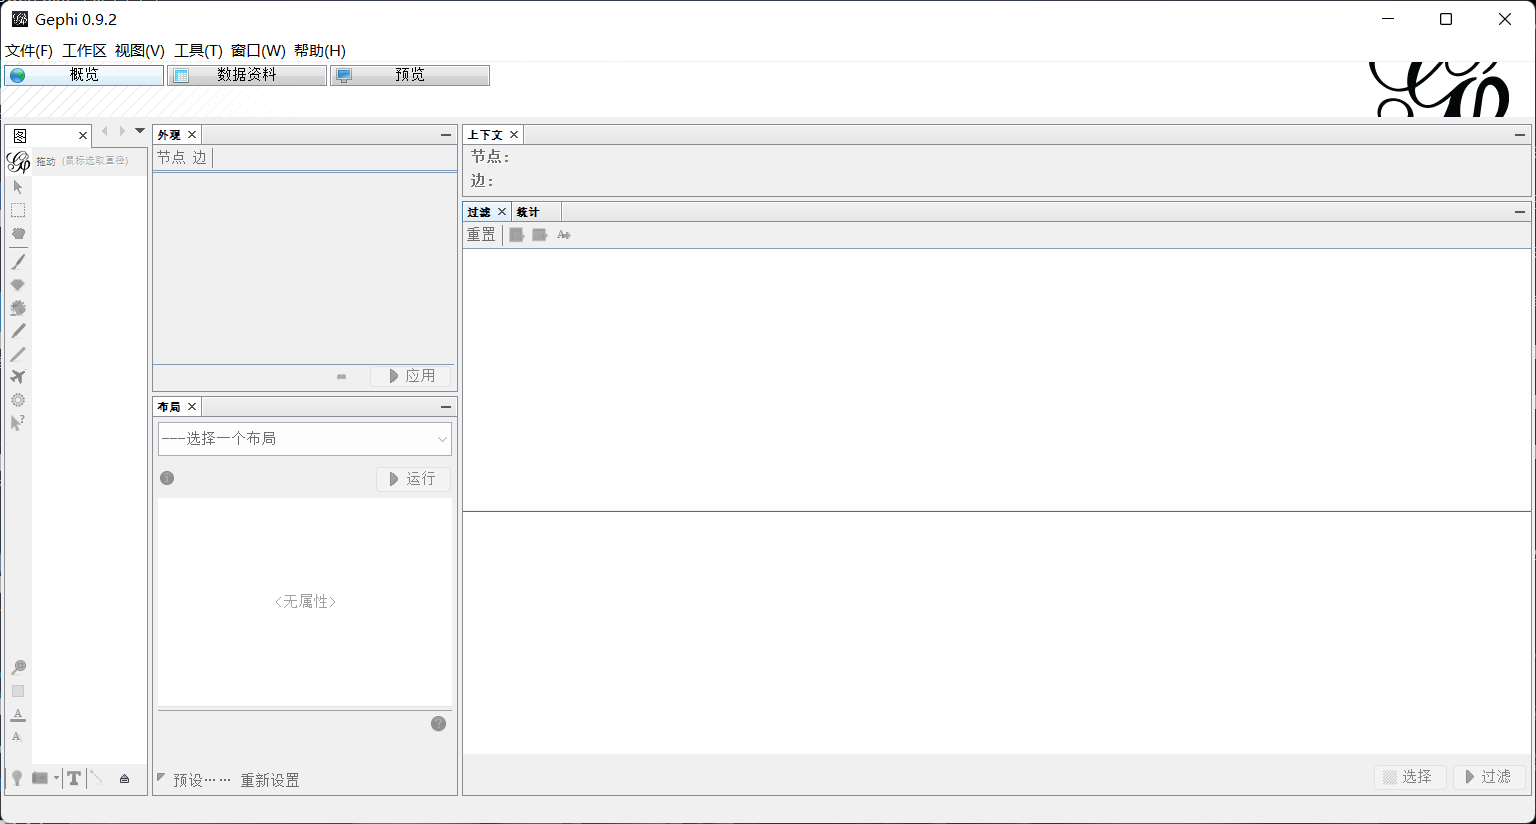Select the direct selection arrow tool

[x=17, y=187]
